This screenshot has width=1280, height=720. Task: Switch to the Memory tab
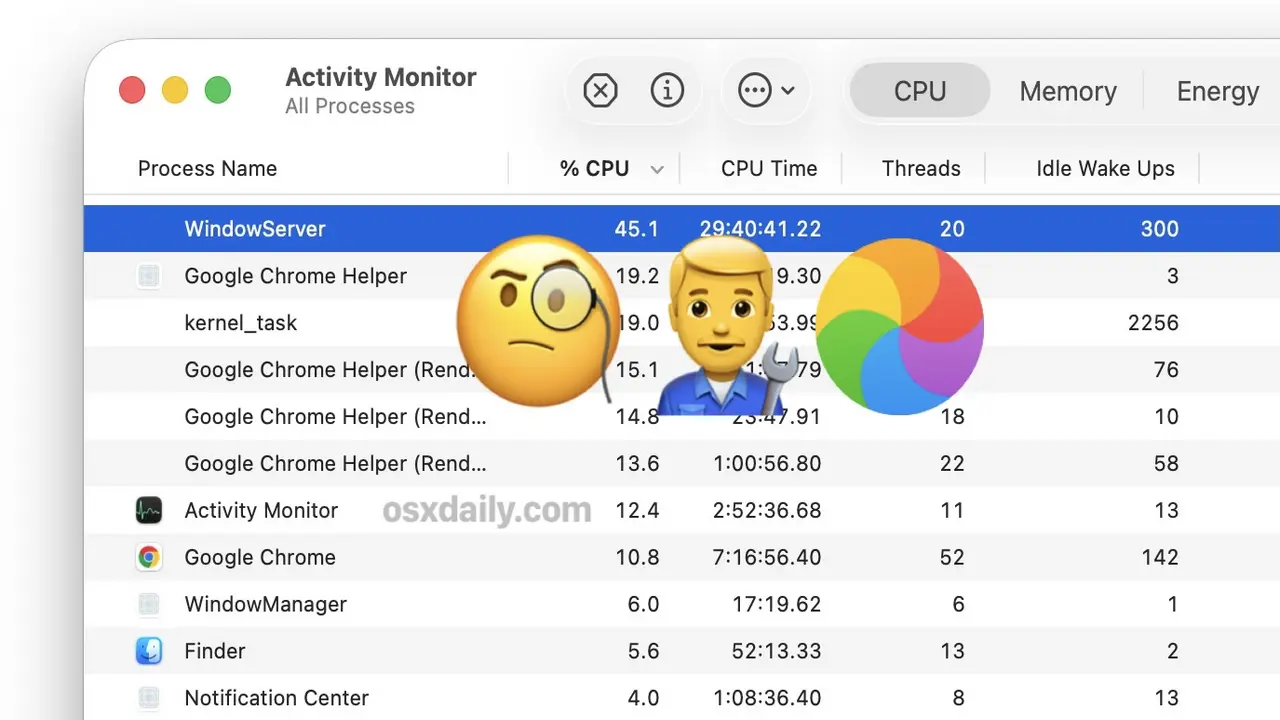1067,92
